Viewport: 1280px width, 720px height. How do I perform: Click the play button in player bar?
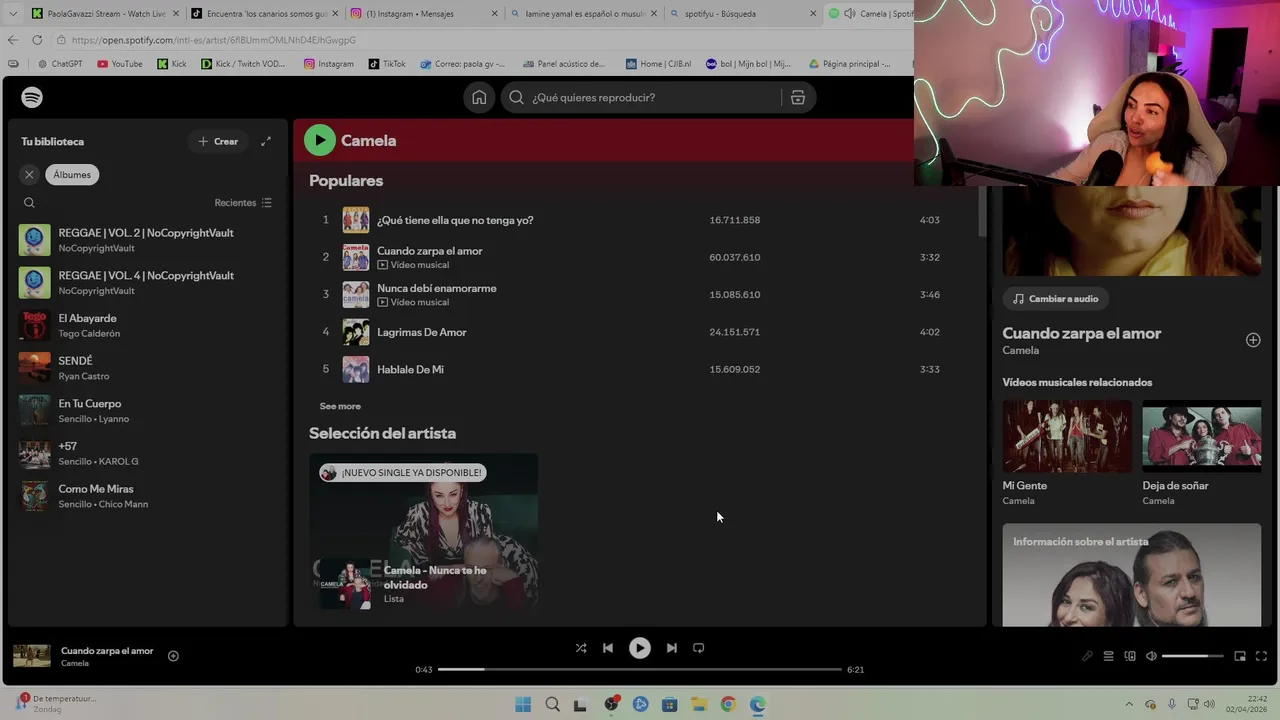tap(640, 648)
